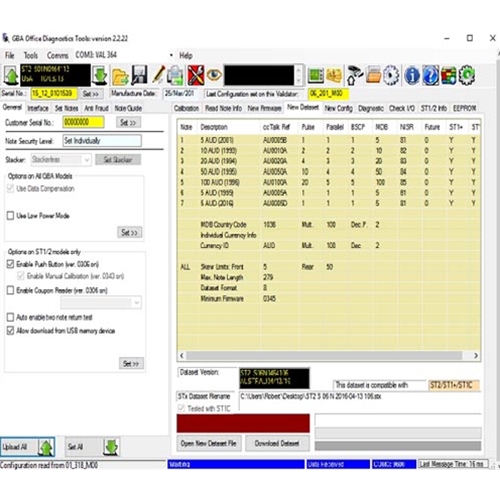
Task: Click the scanner with arrow icon
Action: pos(355,75)
